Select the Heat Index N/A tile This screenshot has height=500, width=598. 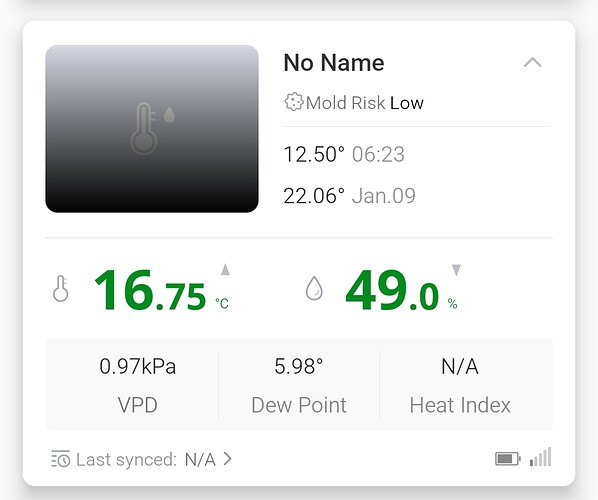(460, 384)
